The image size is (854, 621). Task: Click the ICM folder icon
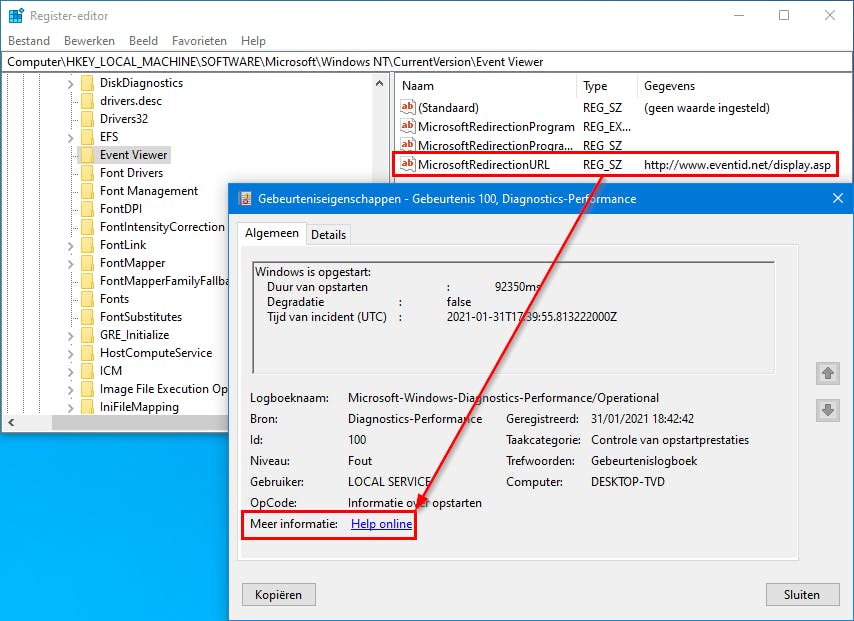coord(87,370)
